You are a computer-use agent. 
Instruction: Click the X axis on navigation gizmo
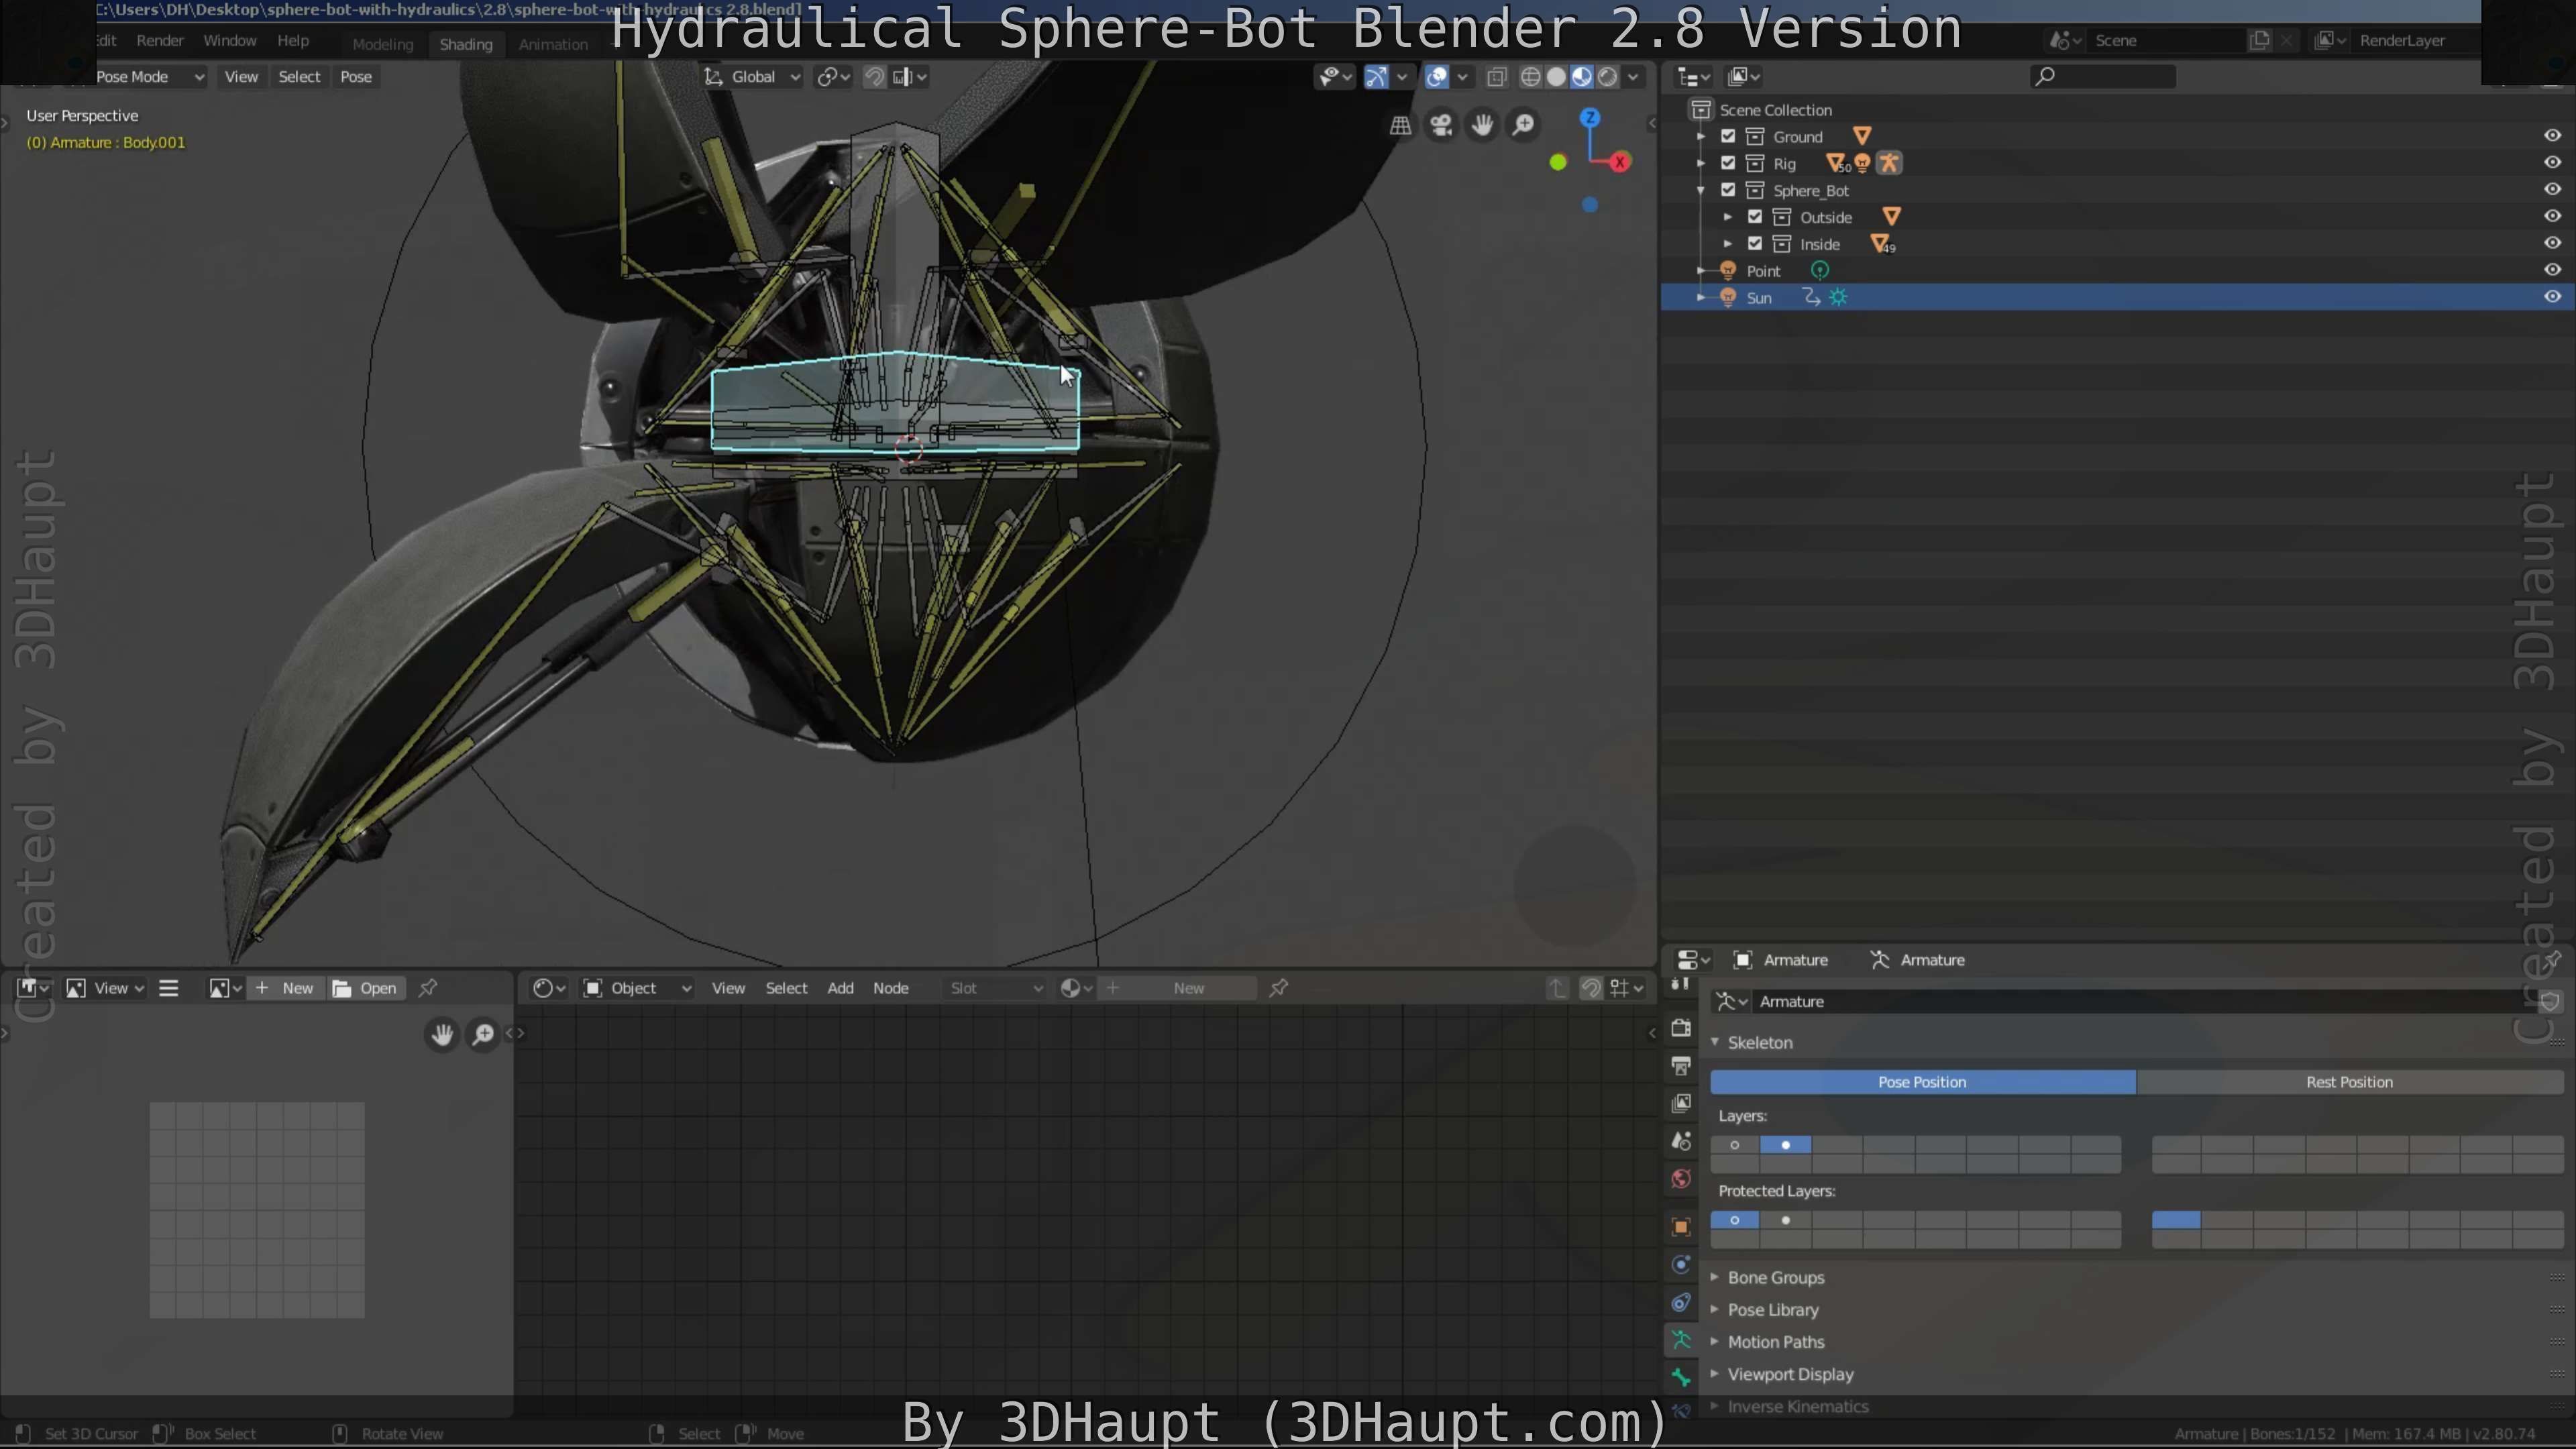tap(1620, 162)
